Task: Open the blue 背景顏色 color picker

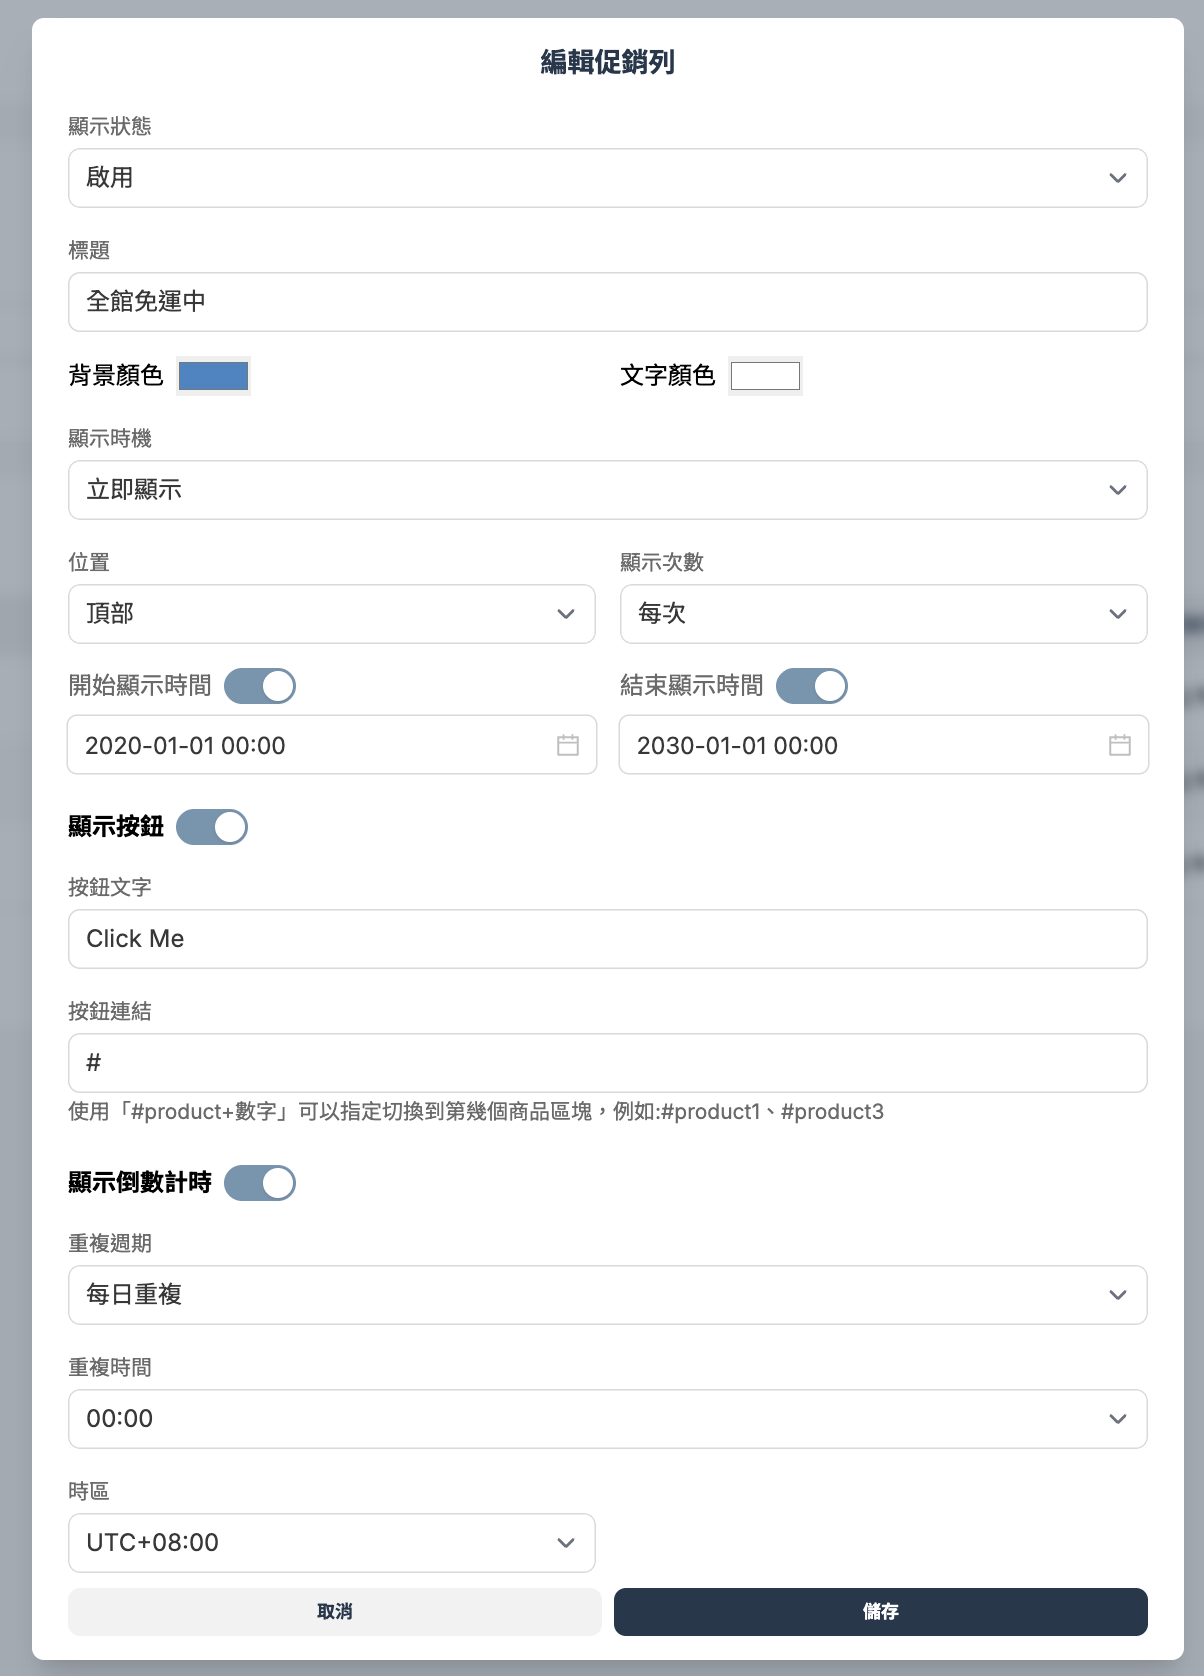Action: [213, 376]
